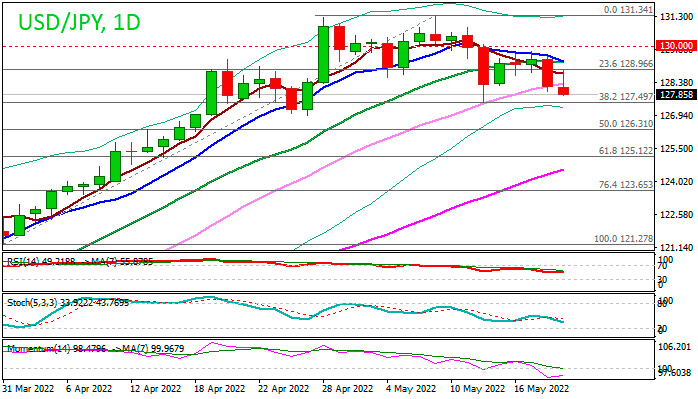Select Fibonacci label 100.0 121.278

point(624,239)
